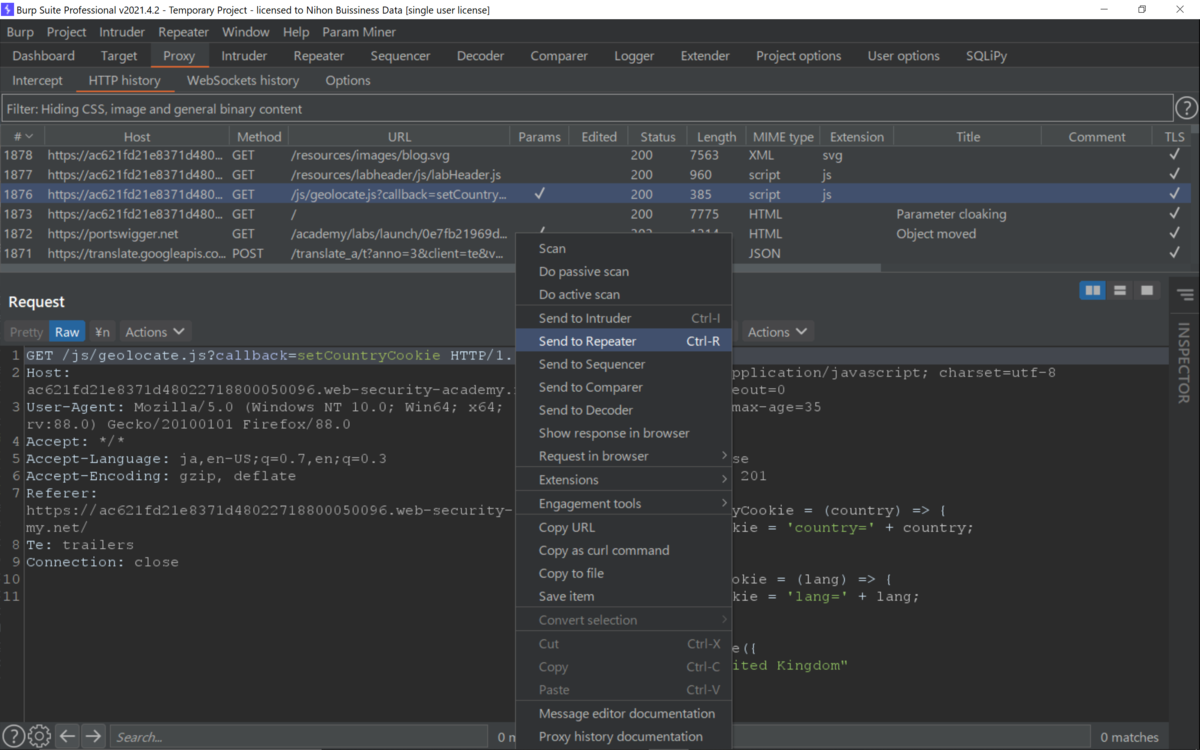Choose Save item from context menu

(623, 597)
